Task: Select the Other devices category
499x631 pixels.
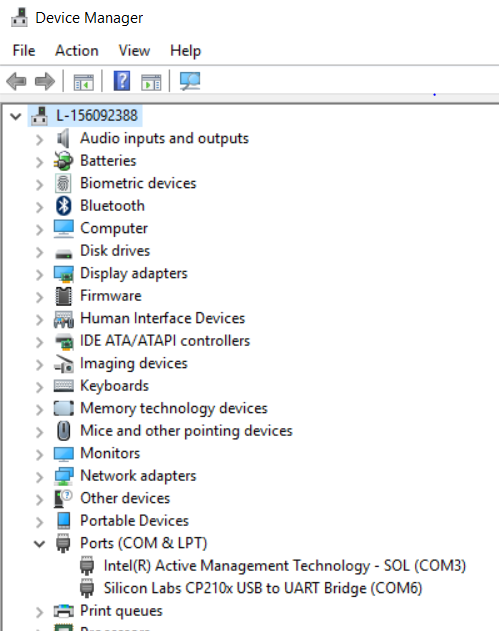Action: 125,498
